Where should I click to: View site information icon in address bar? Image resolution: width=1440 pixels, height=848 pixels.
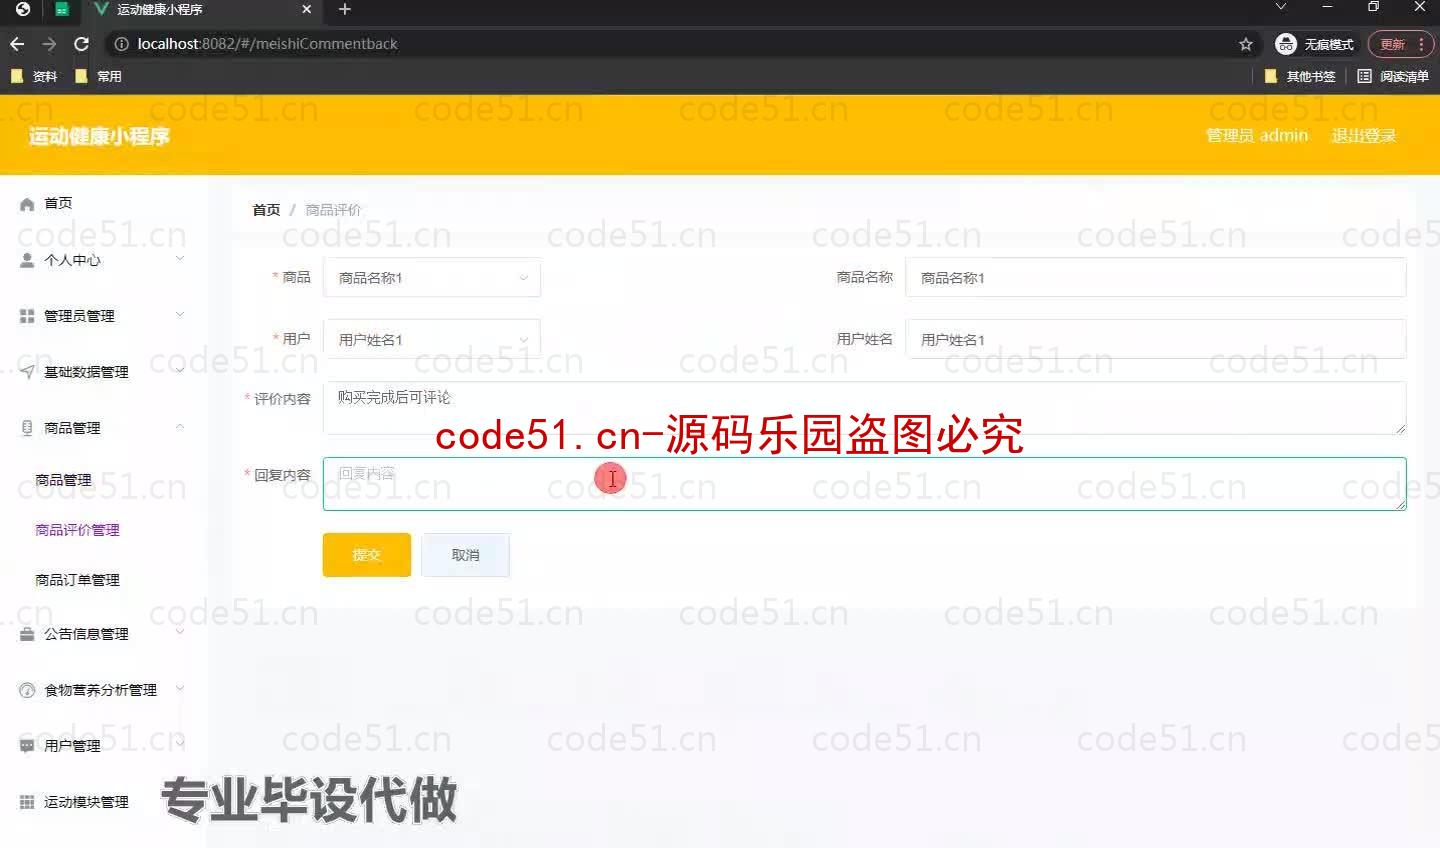click(121, 44)
